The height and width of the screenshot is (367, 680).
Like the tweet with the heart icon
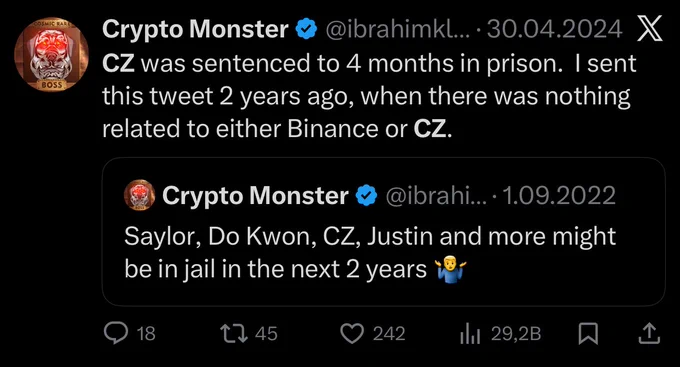[352, 334]
